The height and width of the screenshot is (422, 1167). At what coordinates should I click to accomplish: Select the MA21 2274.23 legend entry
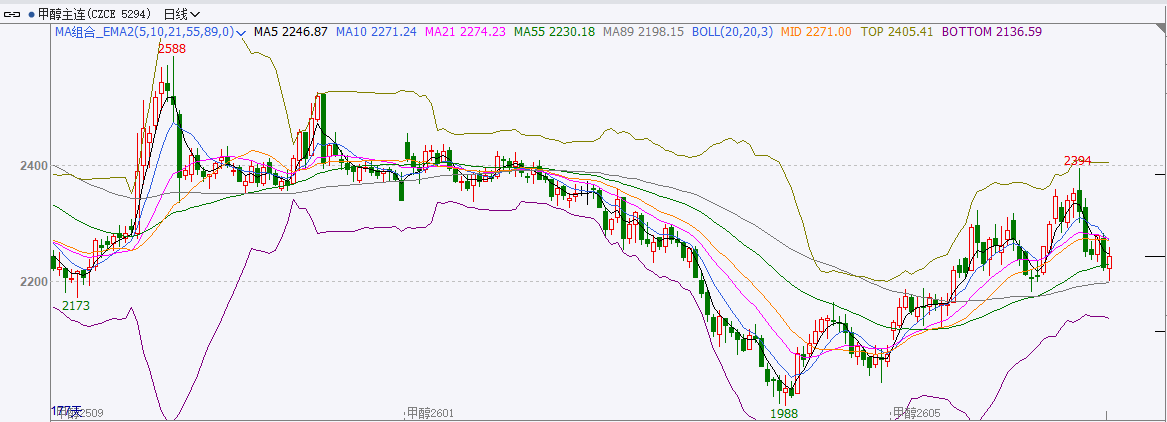click(x=465, y=32)
